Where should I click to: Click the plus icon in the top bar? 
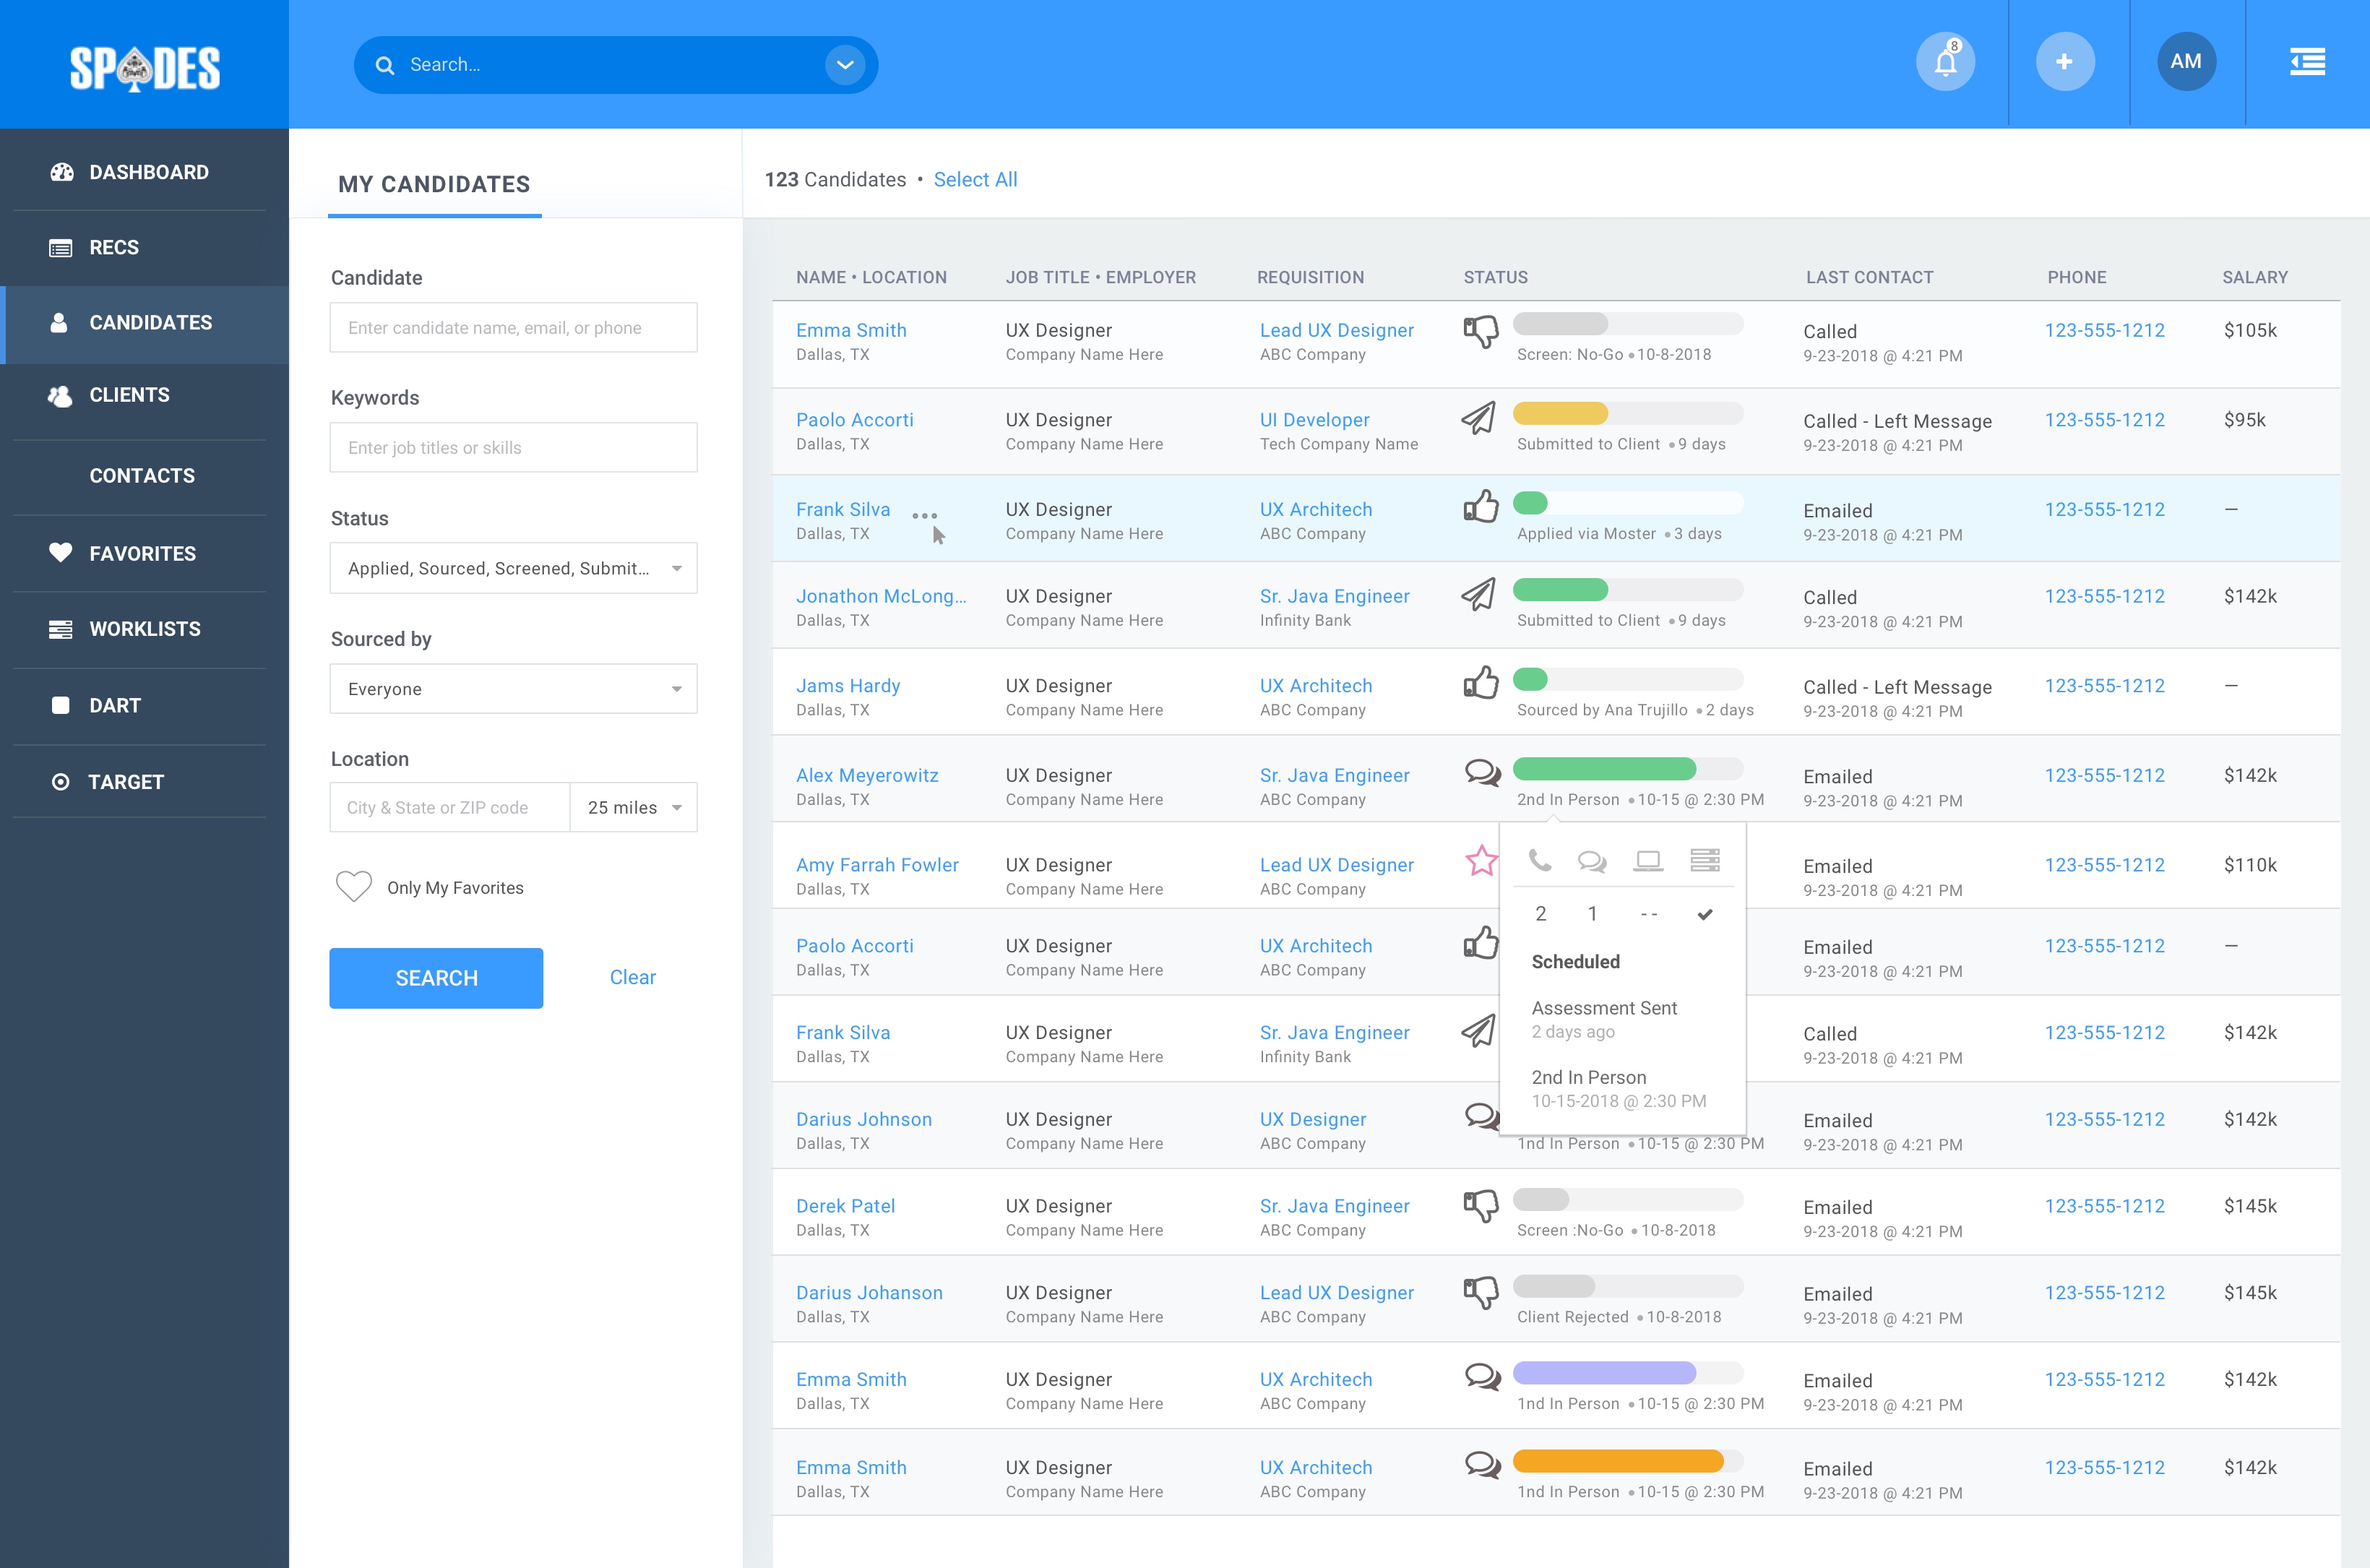tap(2065, 61)
